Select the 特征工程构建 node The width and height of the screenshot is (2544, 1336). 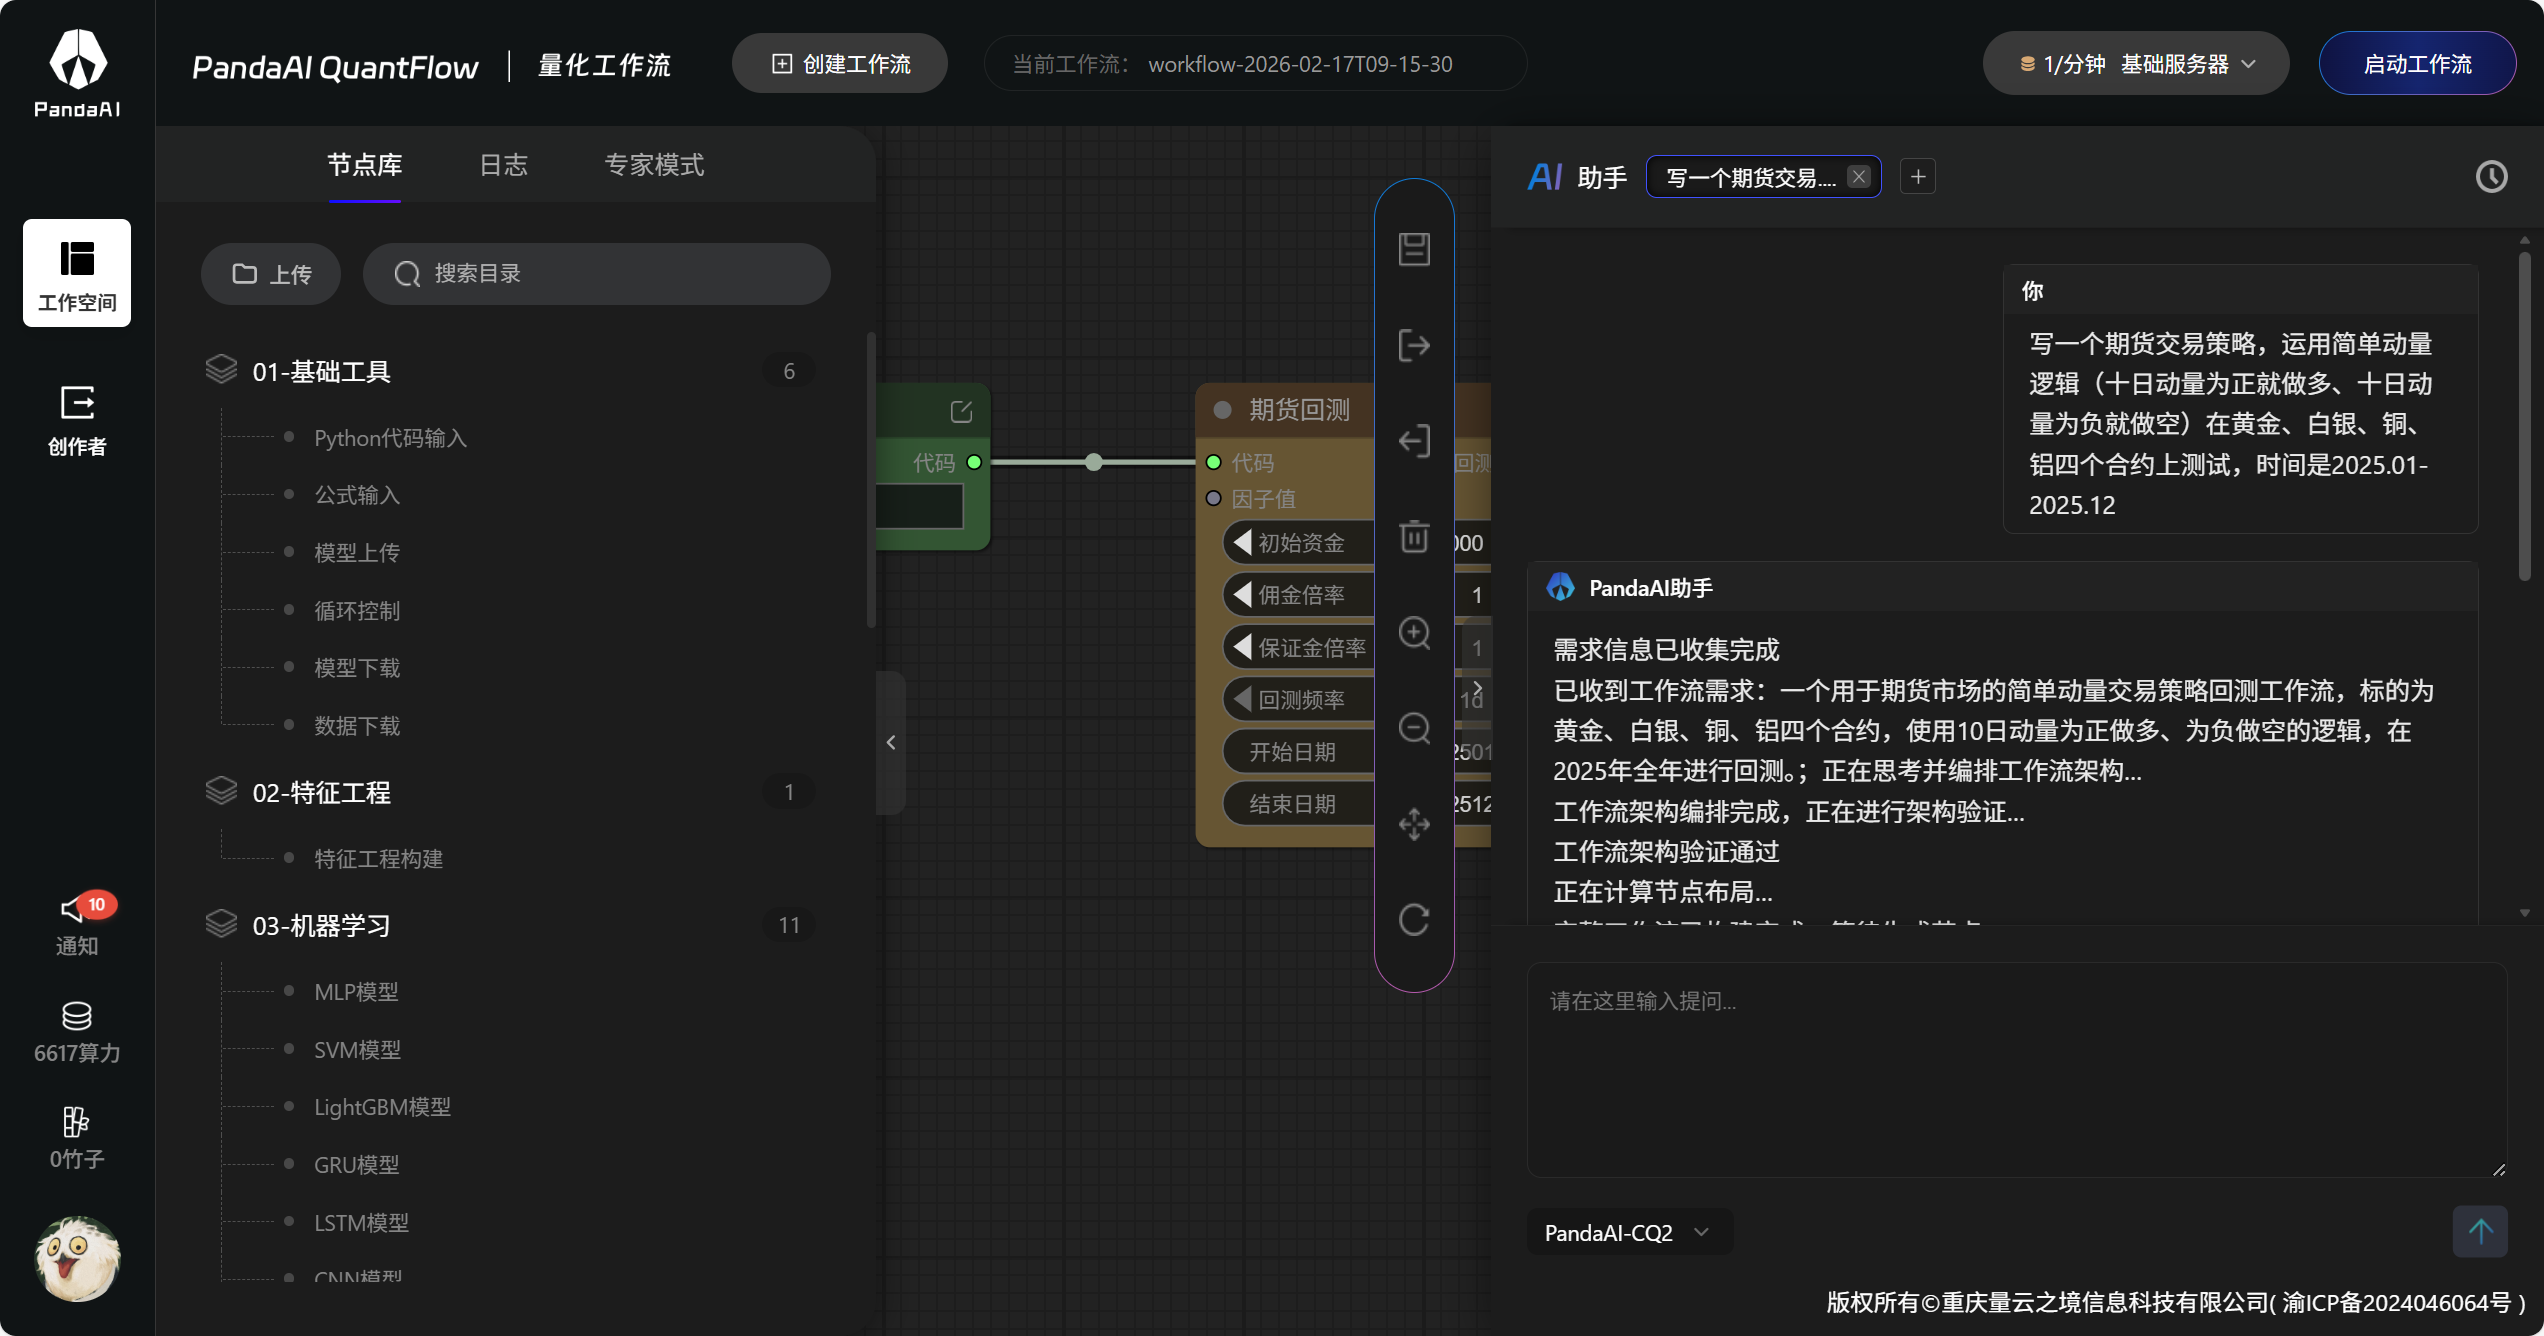point(378,859)
